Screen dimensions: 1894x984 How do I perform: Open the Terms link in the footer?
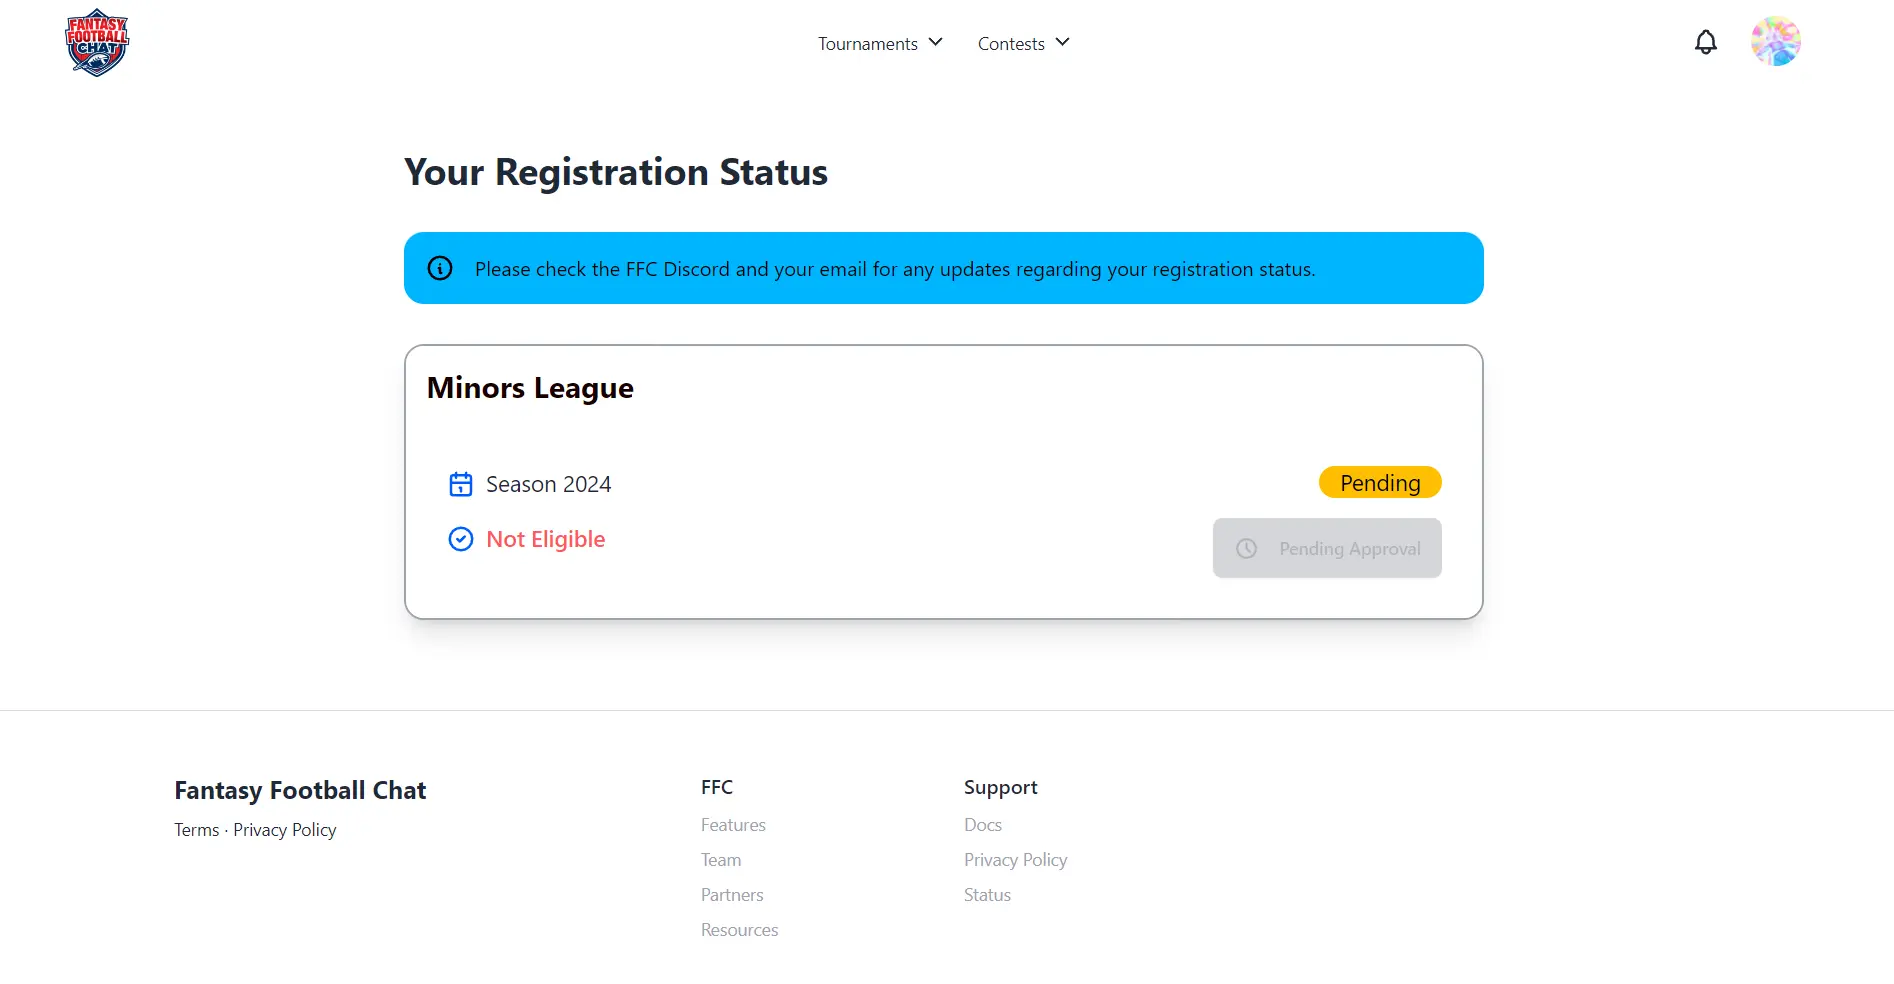point(196,829)
